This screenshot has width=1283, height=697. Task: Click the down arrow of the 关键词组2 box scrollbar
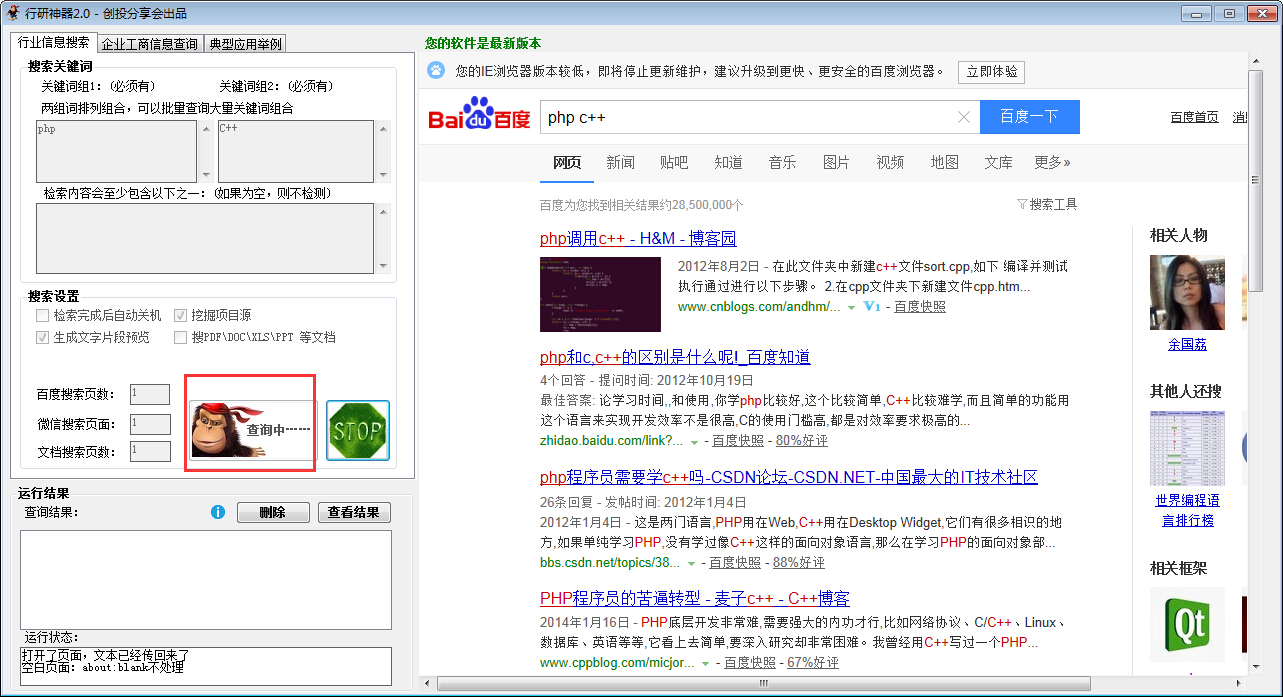pyautogui.click(x=381, y=174)
